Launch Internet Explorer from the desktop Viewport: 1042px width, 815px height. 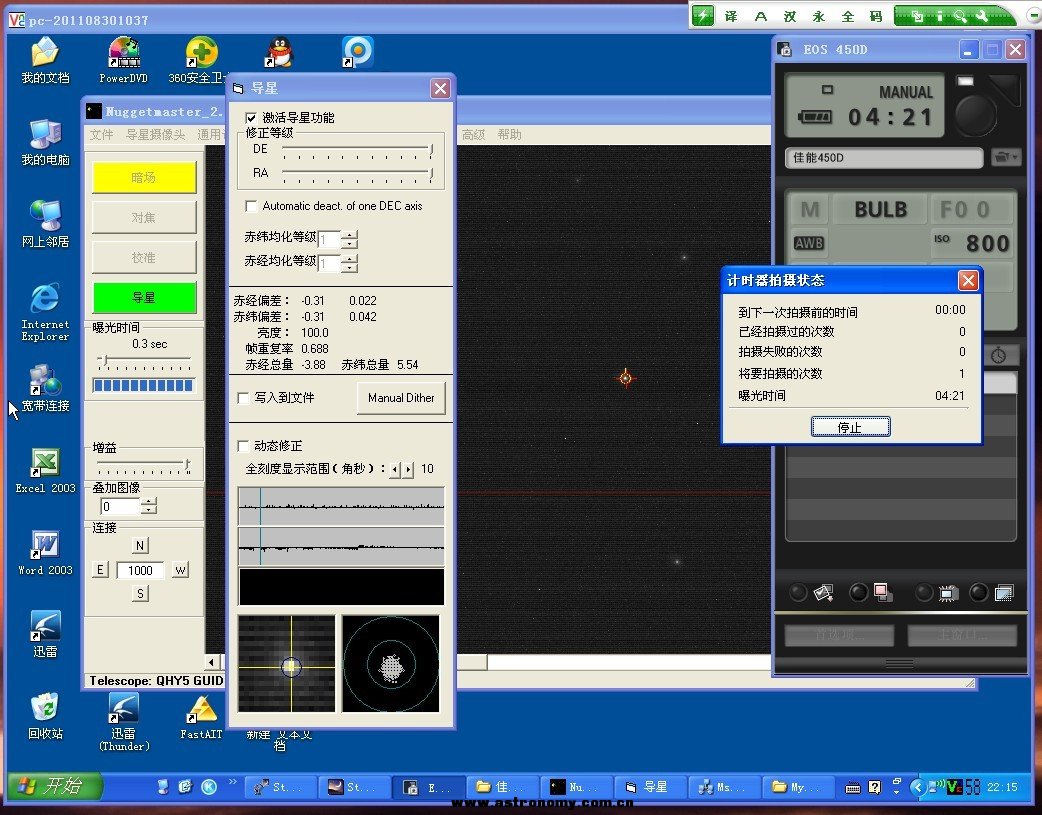click(x=45, y=311)
